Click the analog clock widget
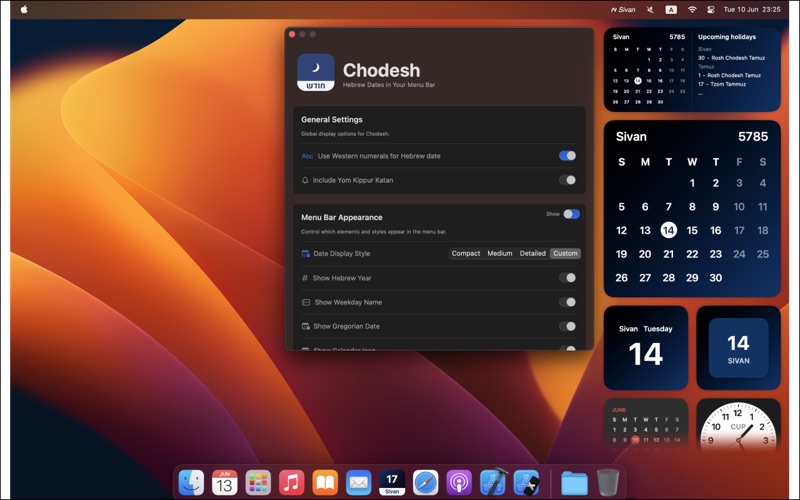 pos(739,426)
